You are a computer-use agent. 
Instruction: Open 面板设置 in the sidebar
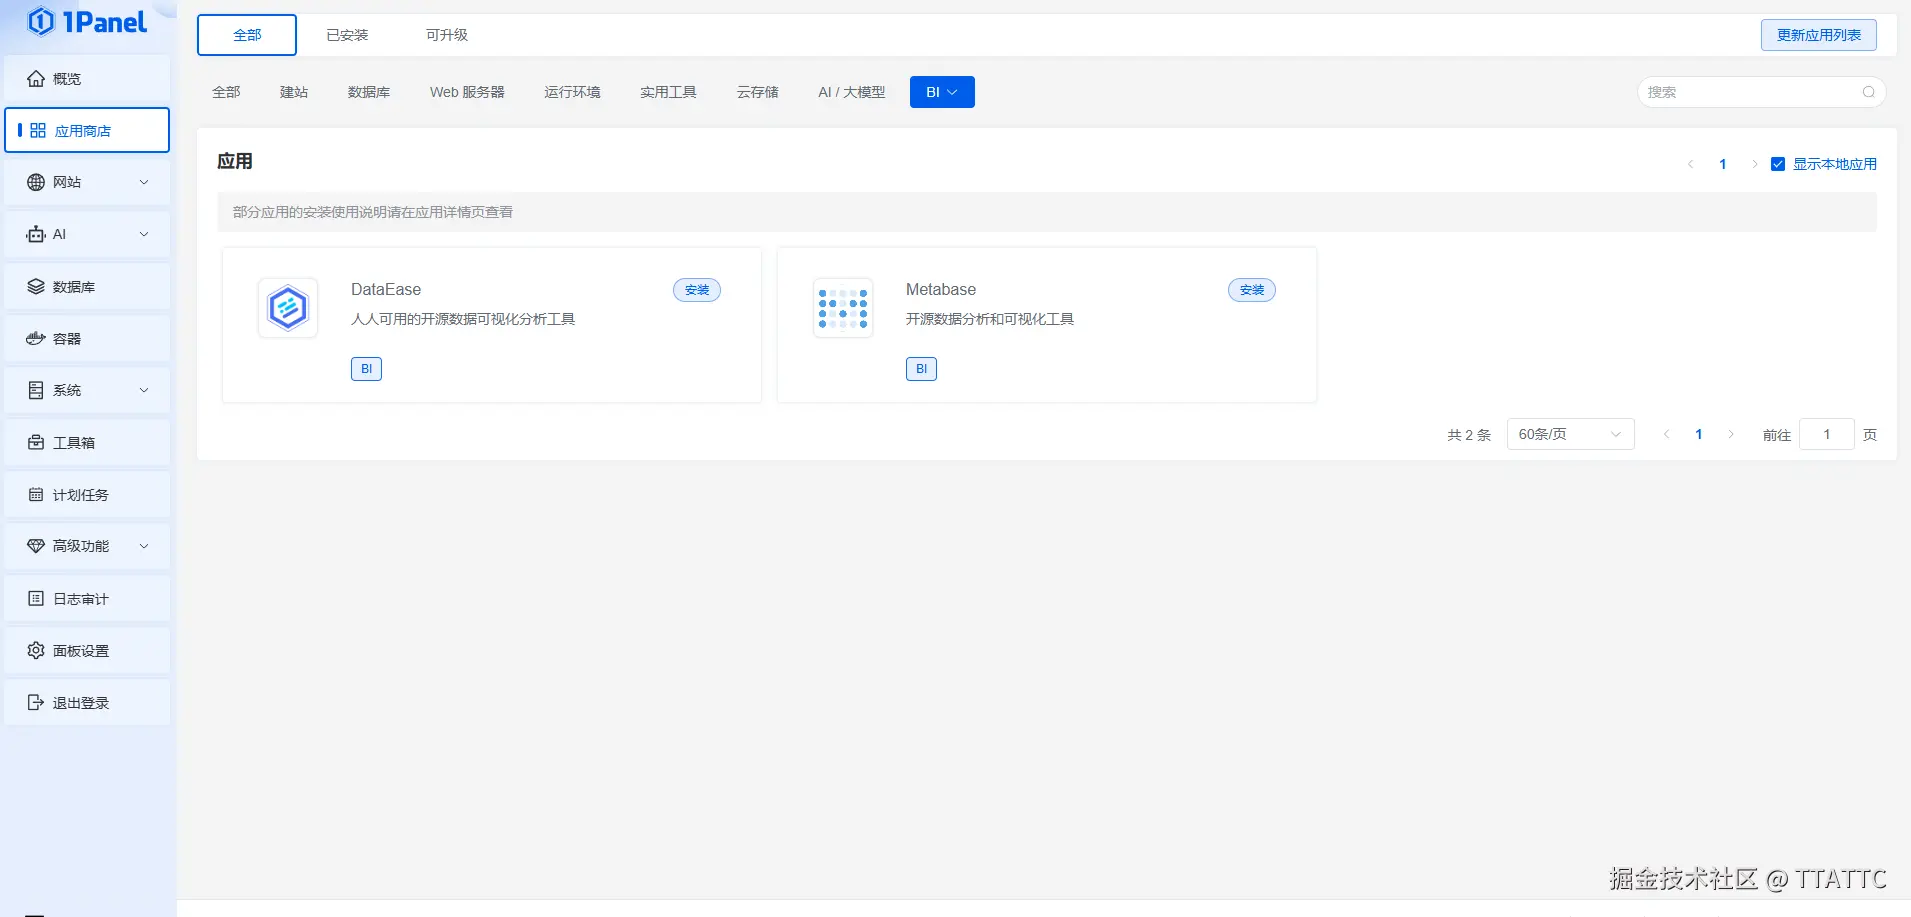pyautogui.click(x=87, y=651)
